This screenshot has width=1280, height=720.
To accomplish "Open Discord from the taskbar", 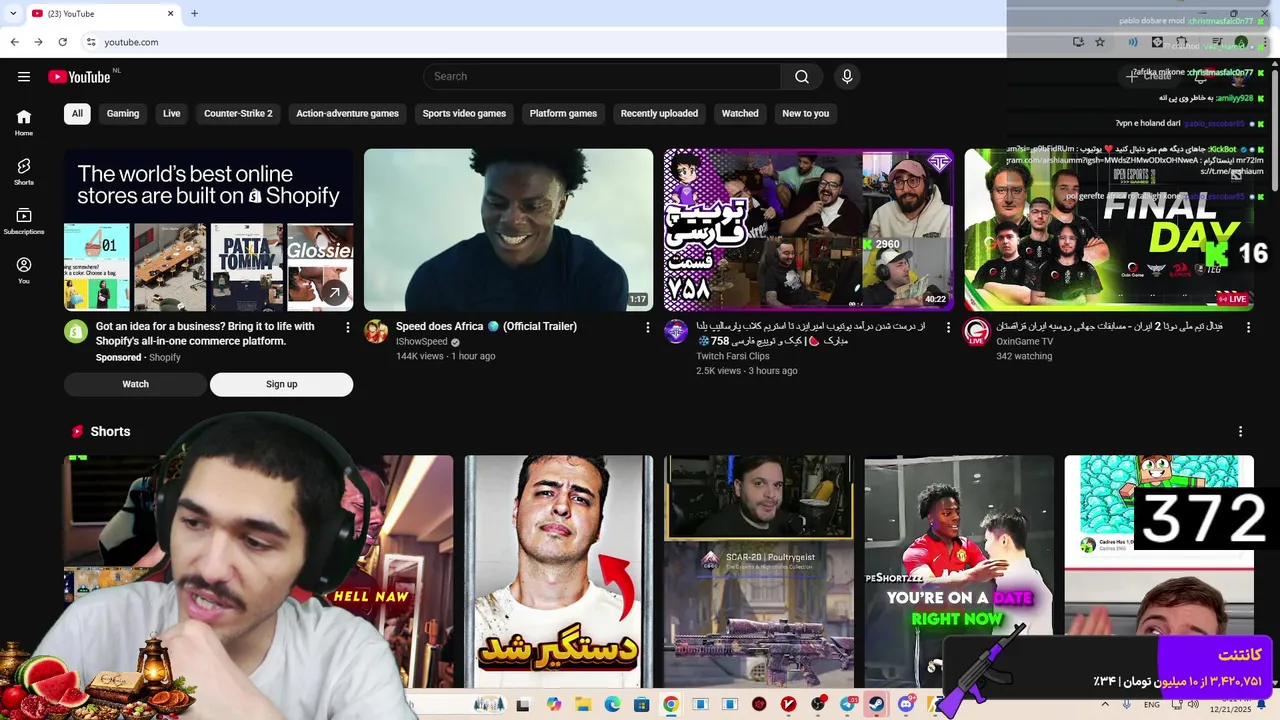I will [906, 704].
